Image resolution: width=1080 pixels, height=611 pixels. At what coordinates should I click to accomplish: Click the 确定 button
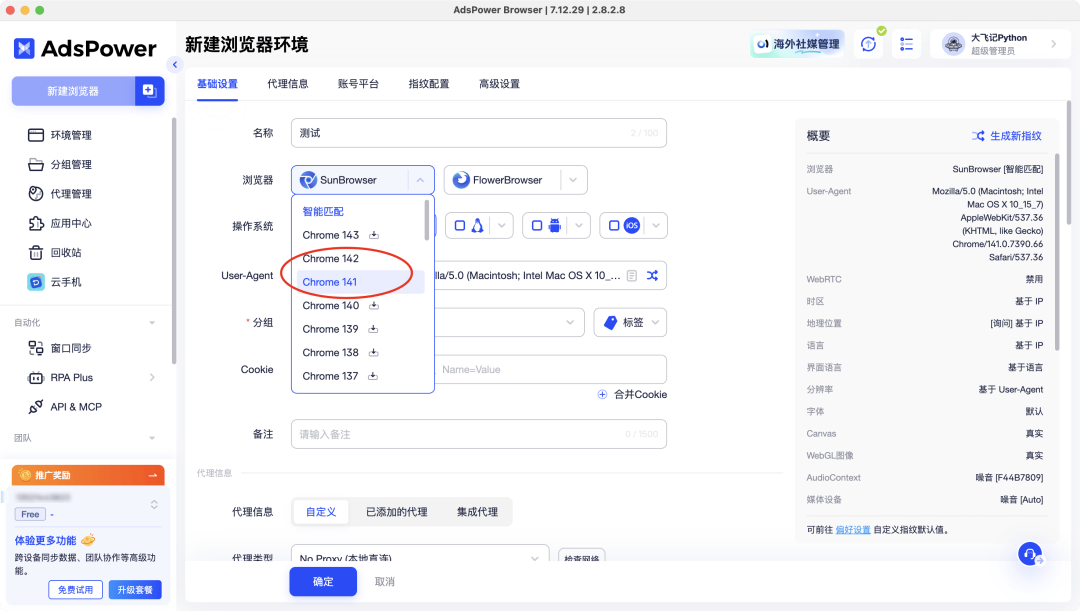pyautogui.click(x=323, y=582)
